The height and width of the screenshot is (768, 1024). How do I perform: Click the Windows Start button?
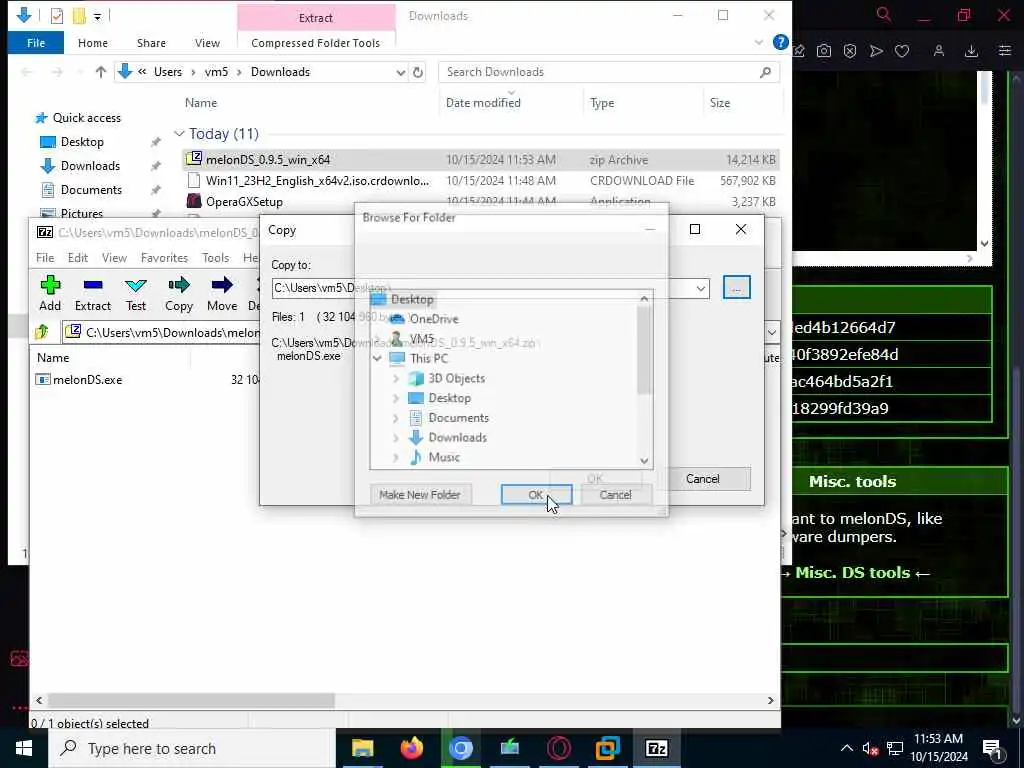click(24, 748)
